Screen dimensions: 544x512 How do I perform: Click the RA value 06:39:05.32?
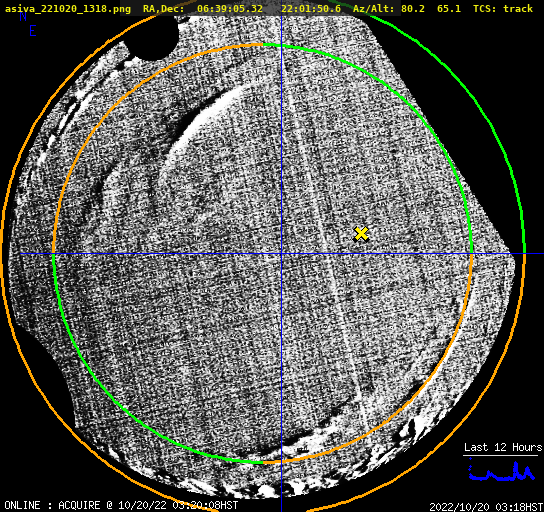click(x=230, y=9)
